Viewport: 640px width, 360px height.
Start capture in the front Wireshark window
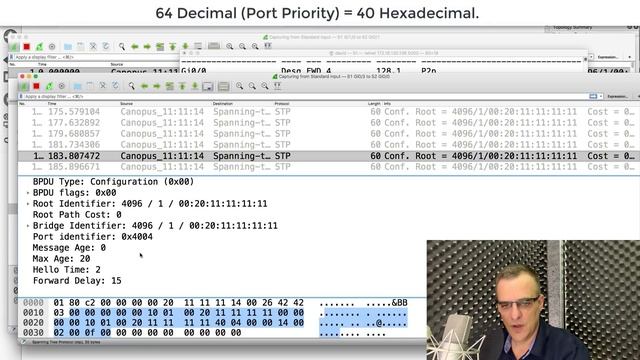pos(24,86)
